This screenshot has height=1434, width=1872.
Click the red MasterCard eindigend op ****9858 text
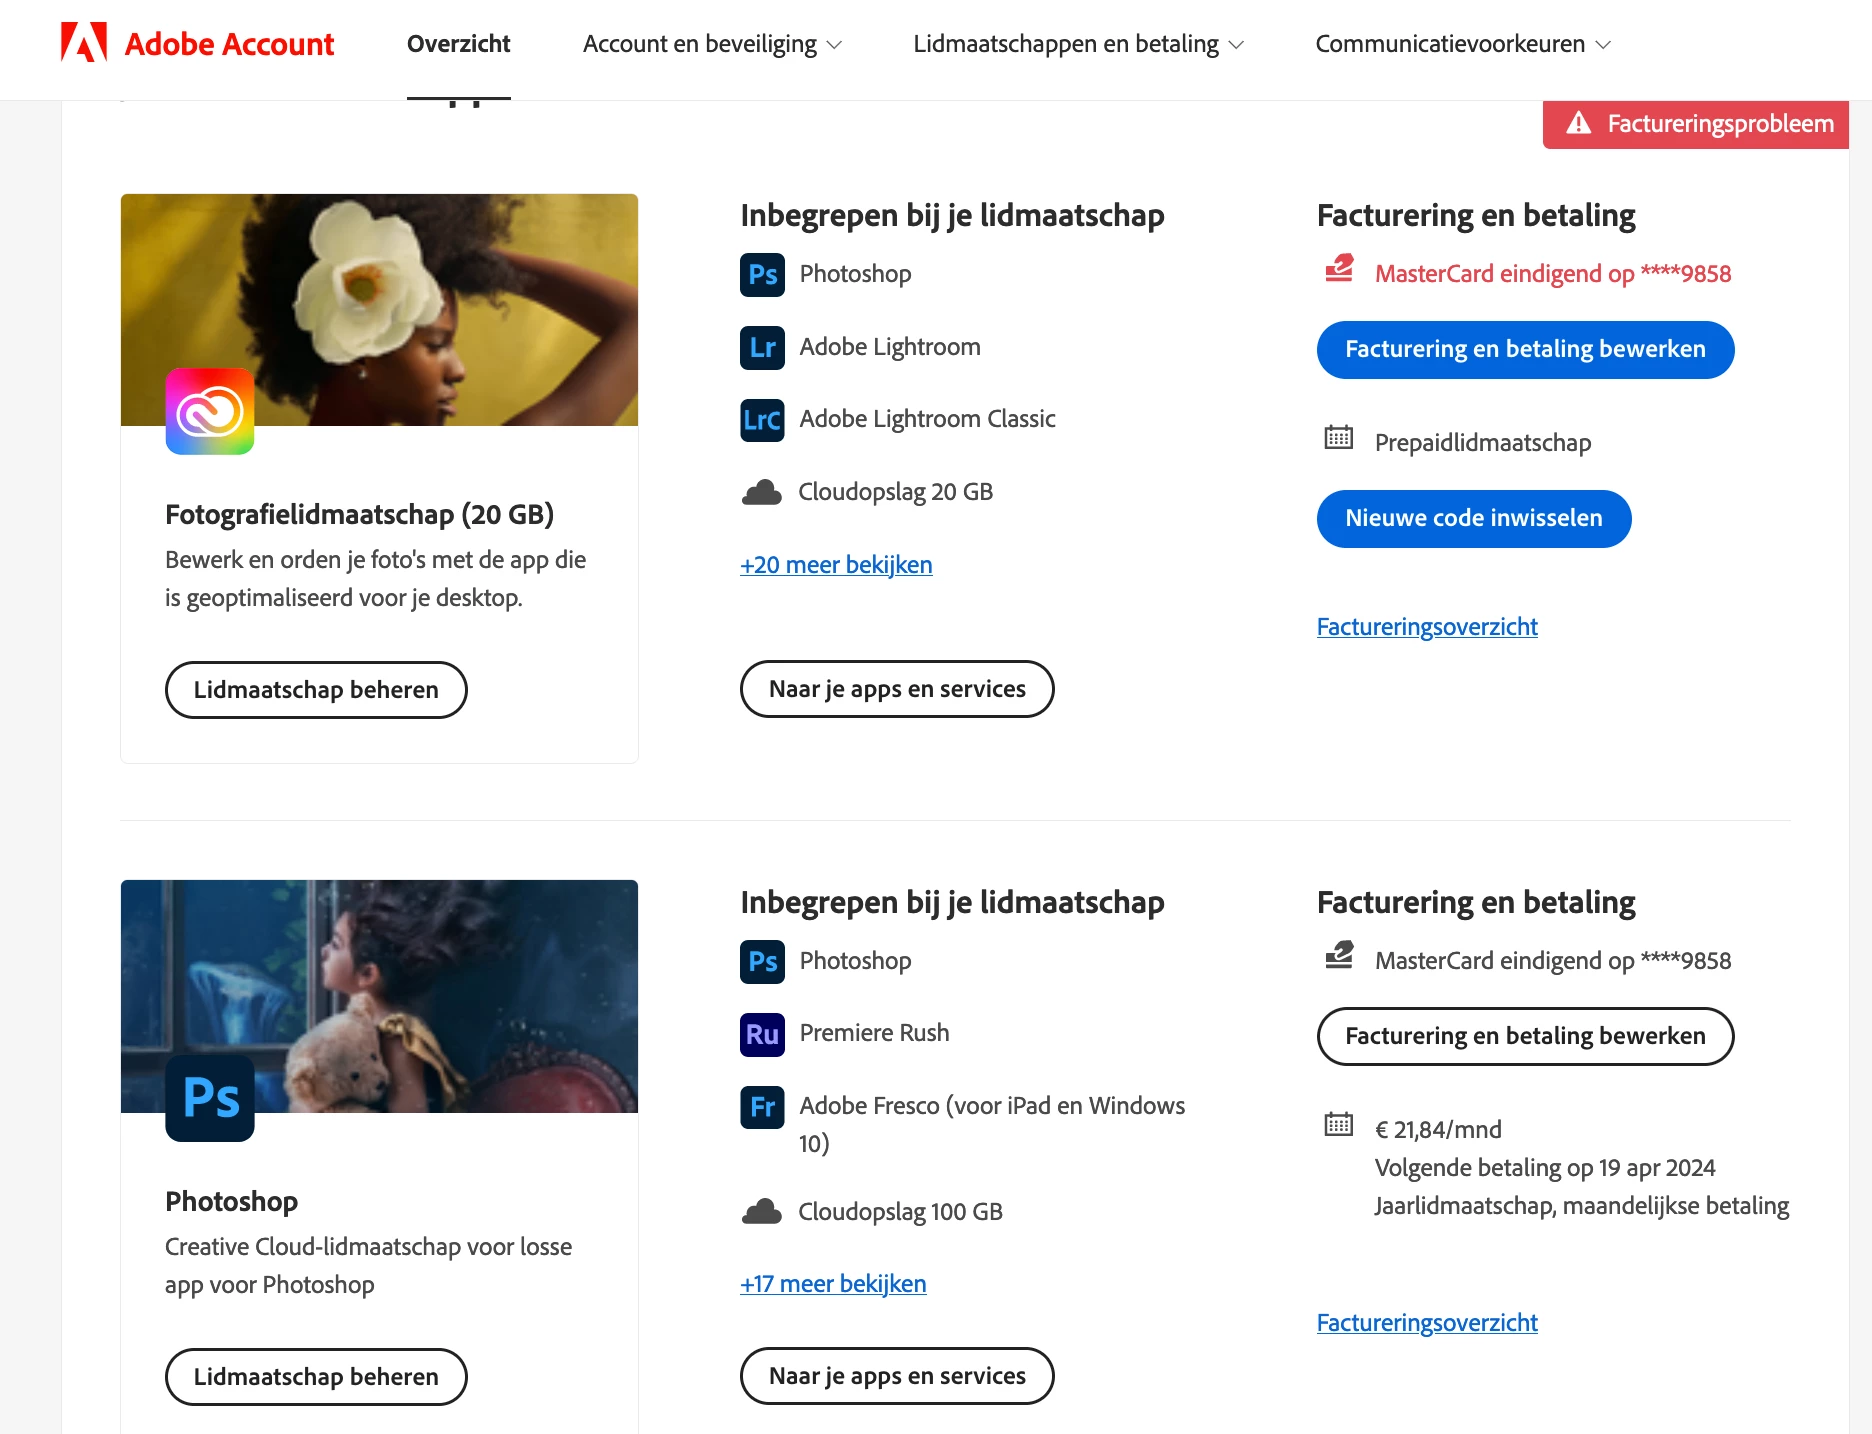(x=1553, y=274)
